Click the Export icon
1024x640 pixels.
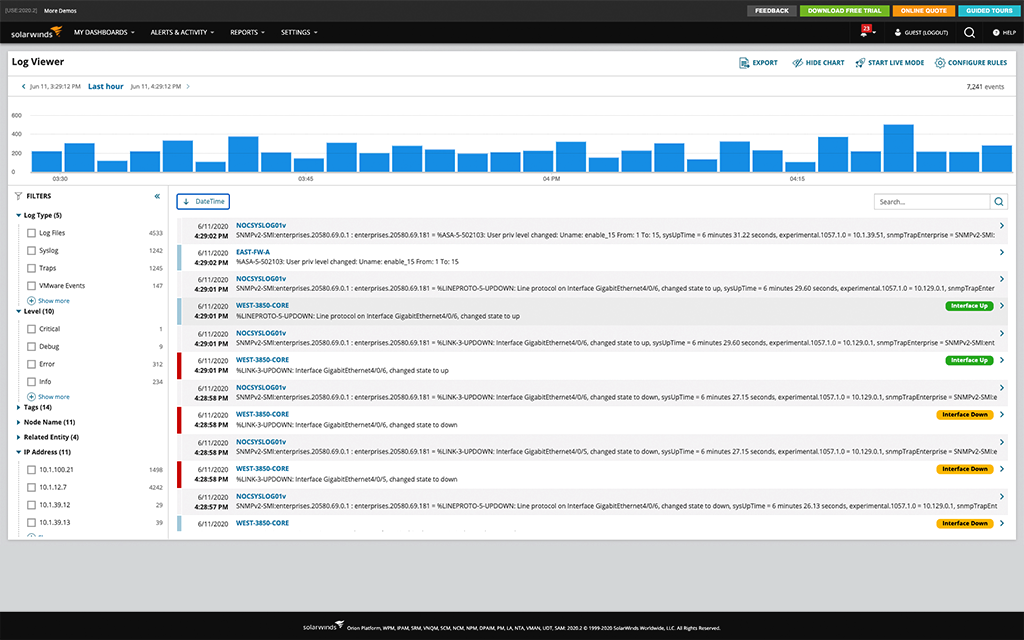click(744, 63)
